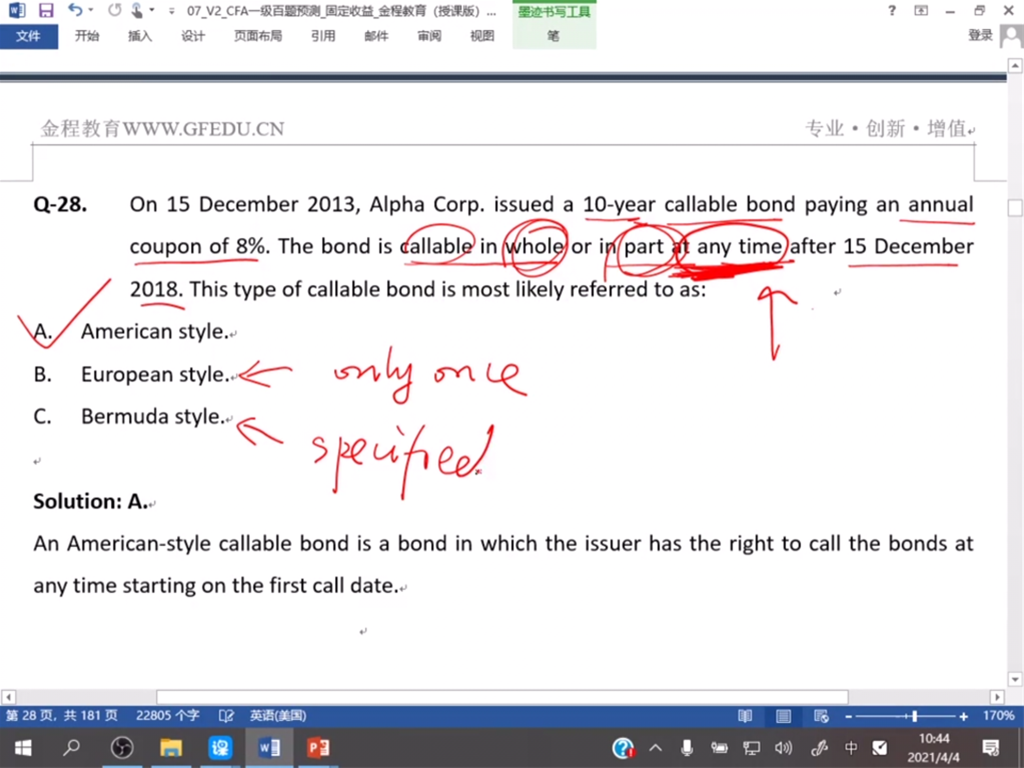The height and width of the screenshot is (768, 1024).
Task: Click the network tray icon
Action: tap(751, 748)
